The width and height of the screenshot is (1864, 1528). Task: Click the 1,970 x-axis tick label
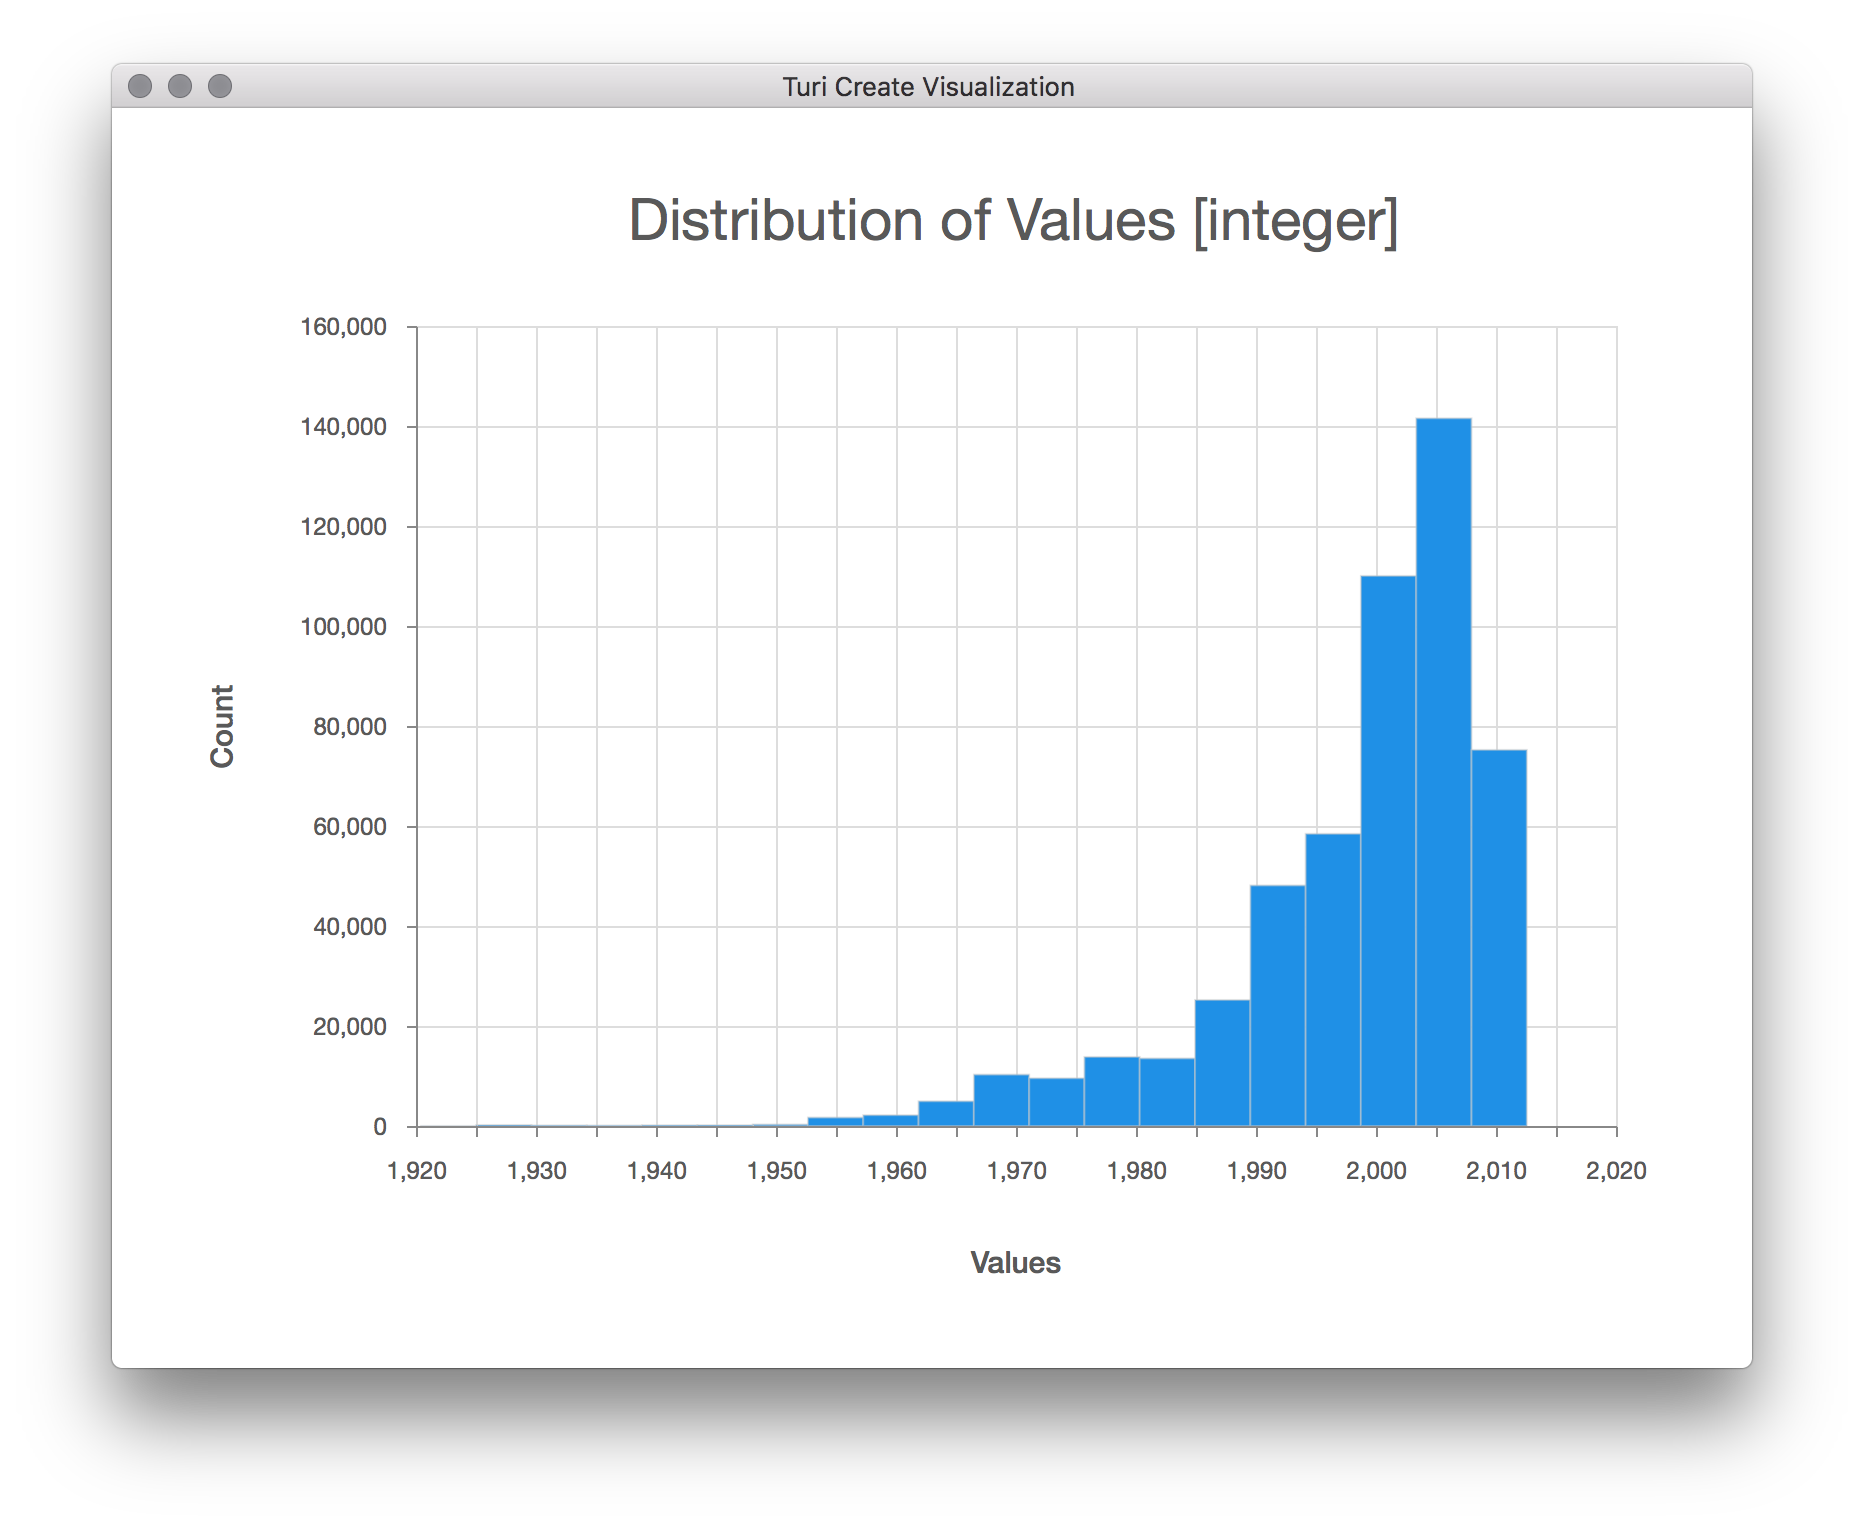1017,1171
